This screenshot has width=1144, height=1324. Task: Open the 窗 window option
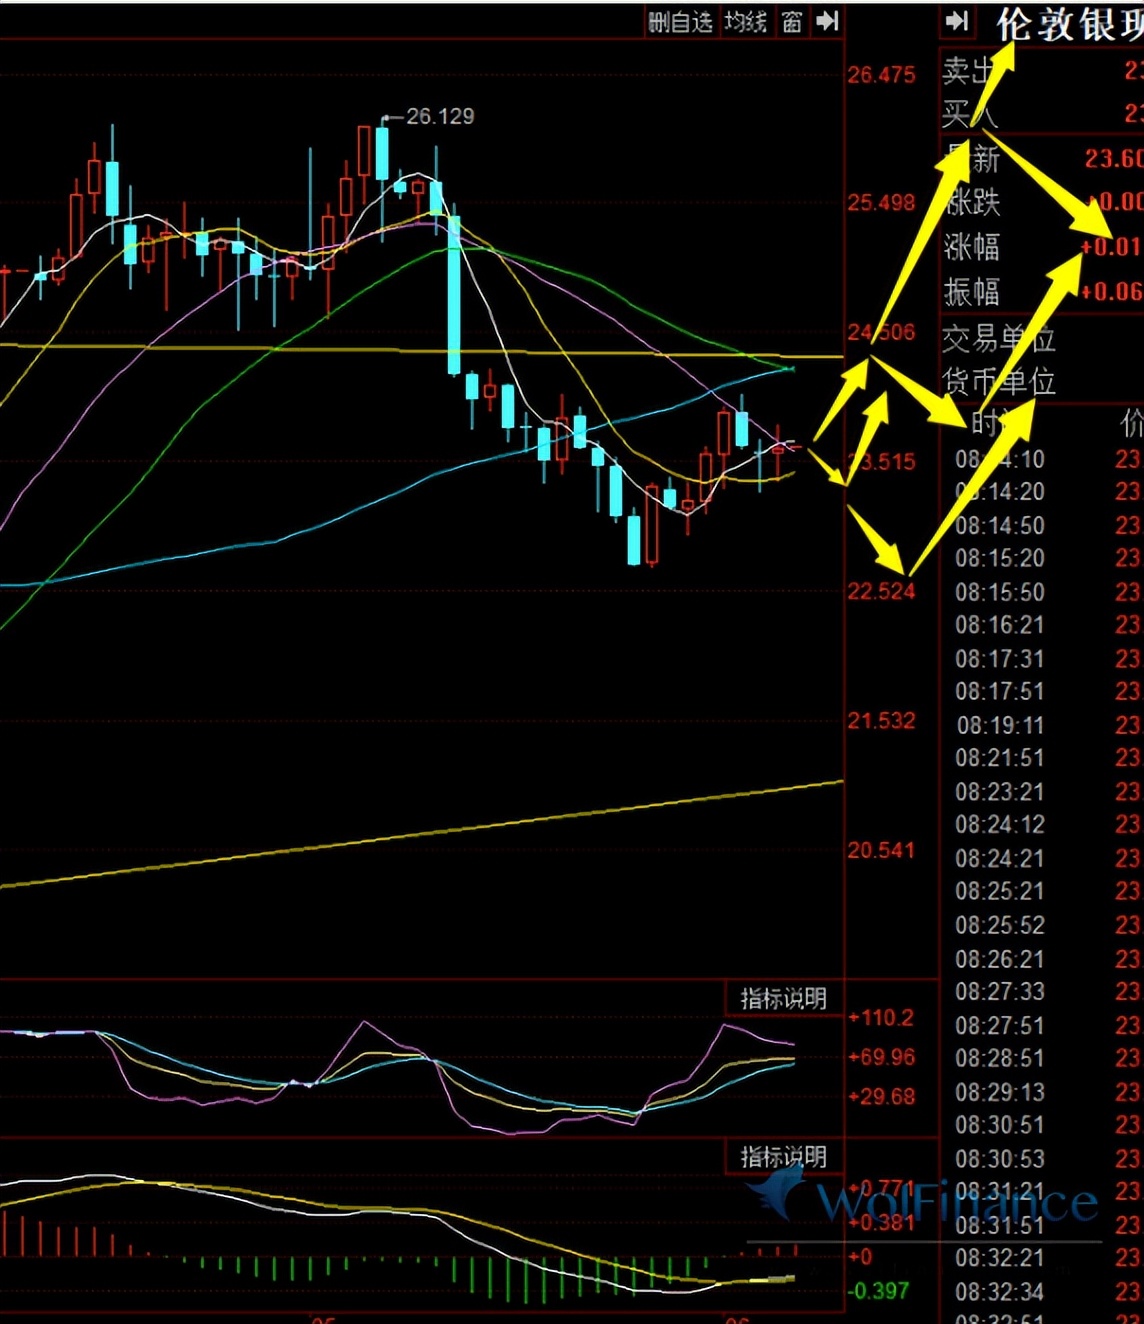point(792,22)
